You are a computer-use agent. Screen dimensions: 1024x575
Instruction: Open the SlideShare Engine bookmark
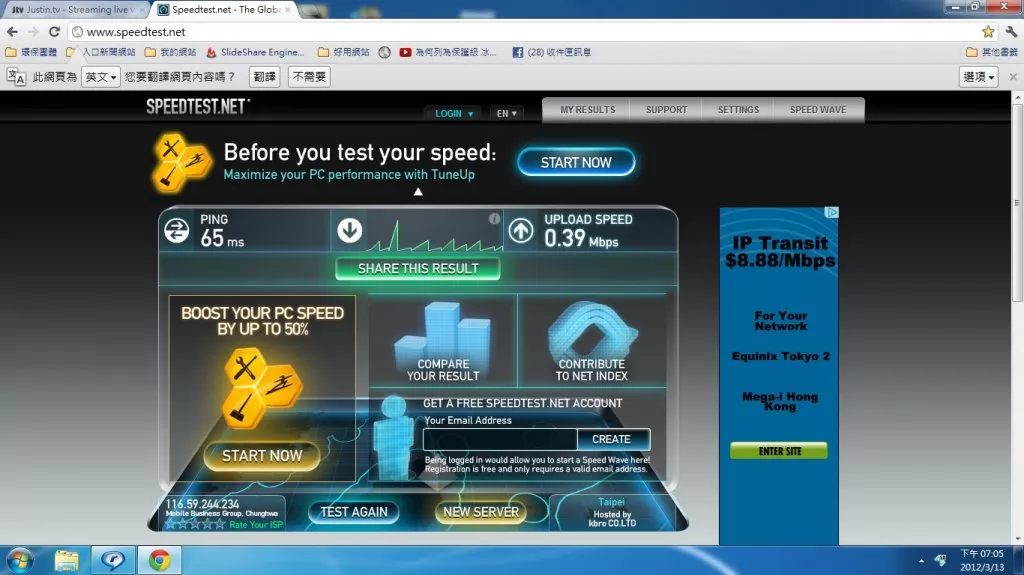click(x=255, y=52)
